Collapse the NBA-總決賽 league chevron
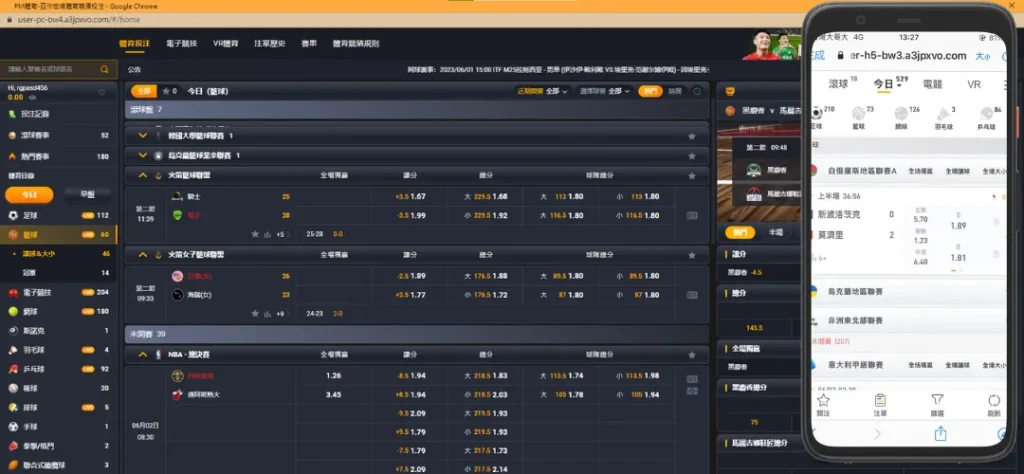The width and height of the screenshot is (1024, 474). [x=142, y=355]
